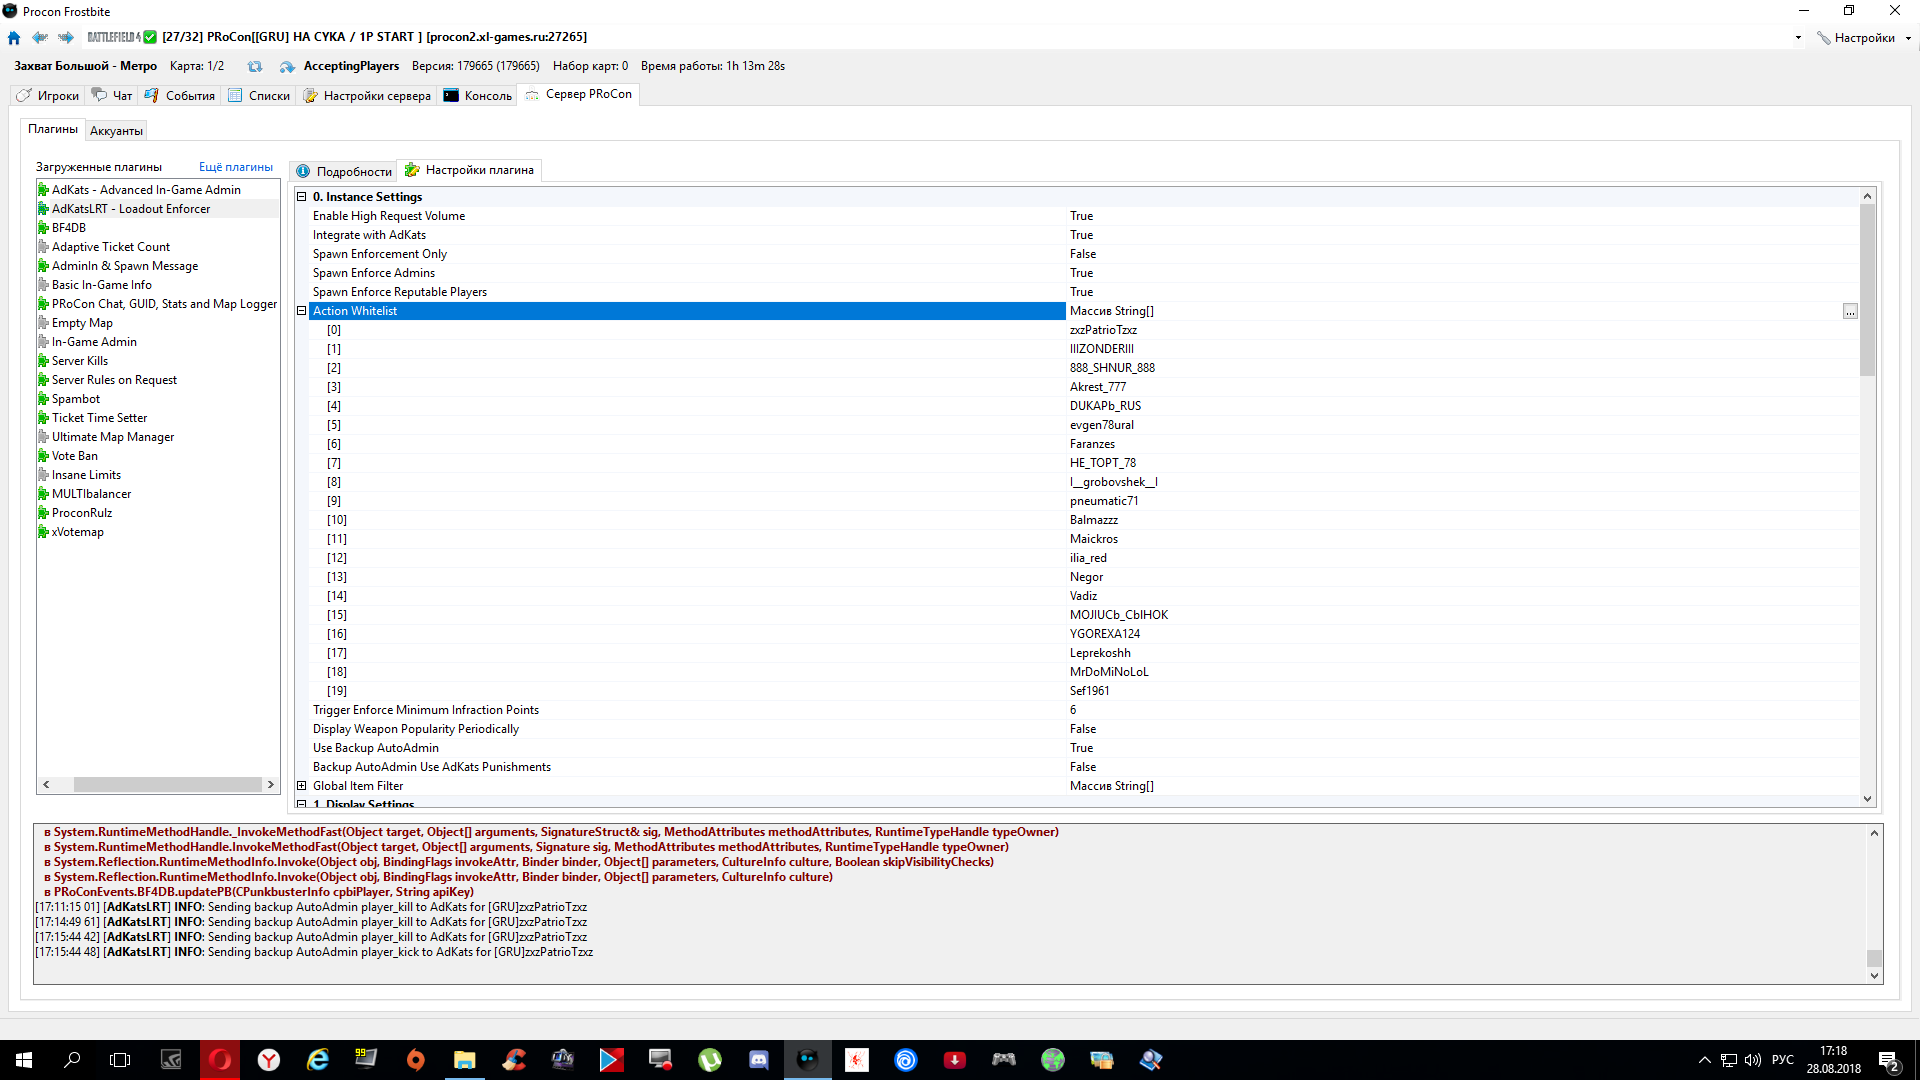Collapse the 1. Display Settings section
This screenshot has width=1920, height=1080.
(301, 804)
